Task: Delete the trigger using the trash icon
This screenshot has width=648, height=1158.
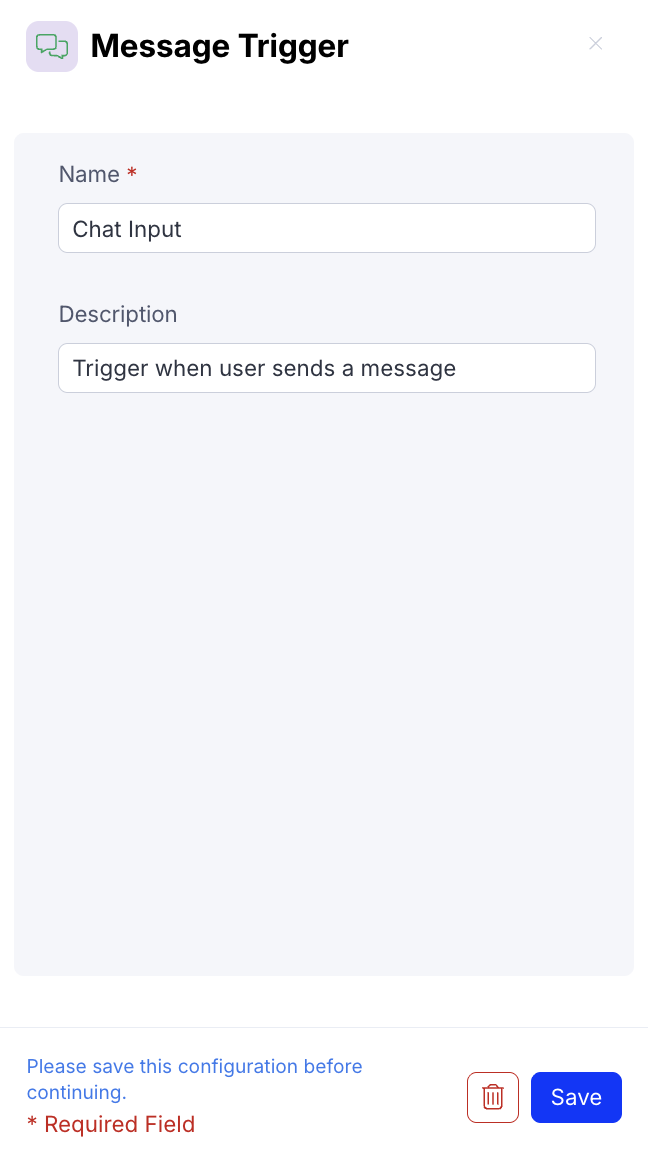Action: click(x=493, y=1097)
